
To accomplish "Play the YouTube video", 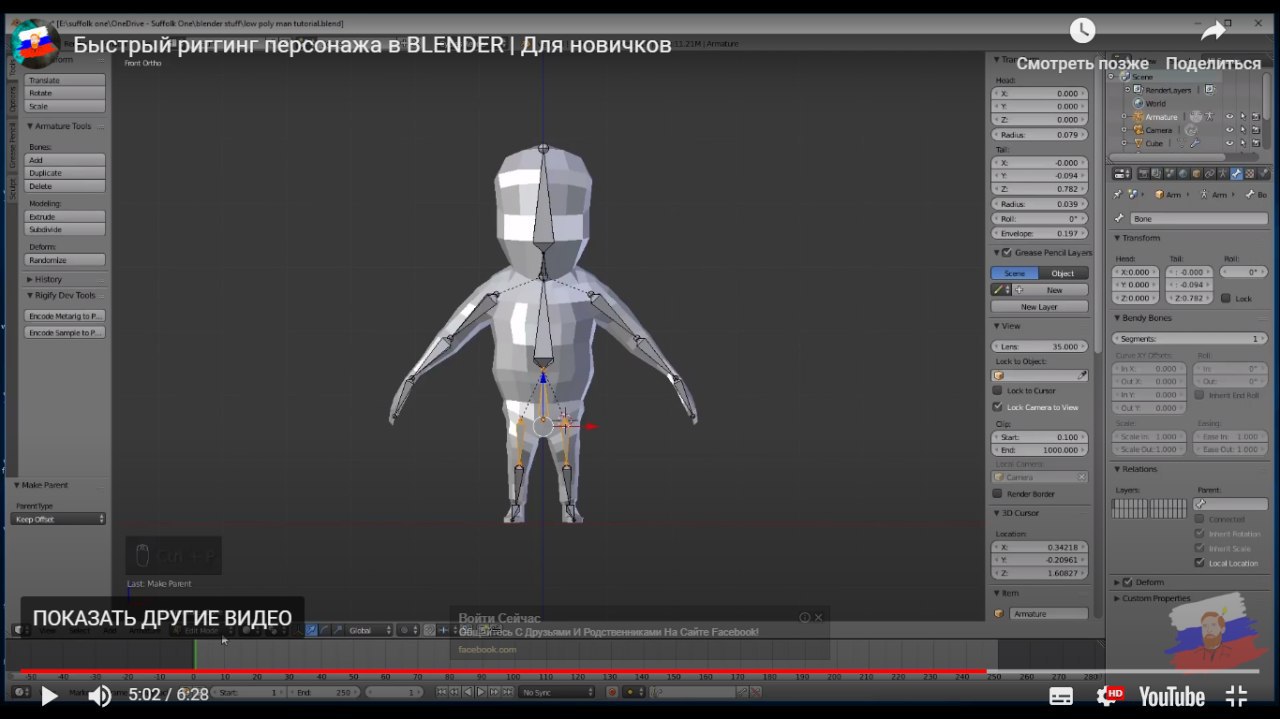I will (49, 696).
